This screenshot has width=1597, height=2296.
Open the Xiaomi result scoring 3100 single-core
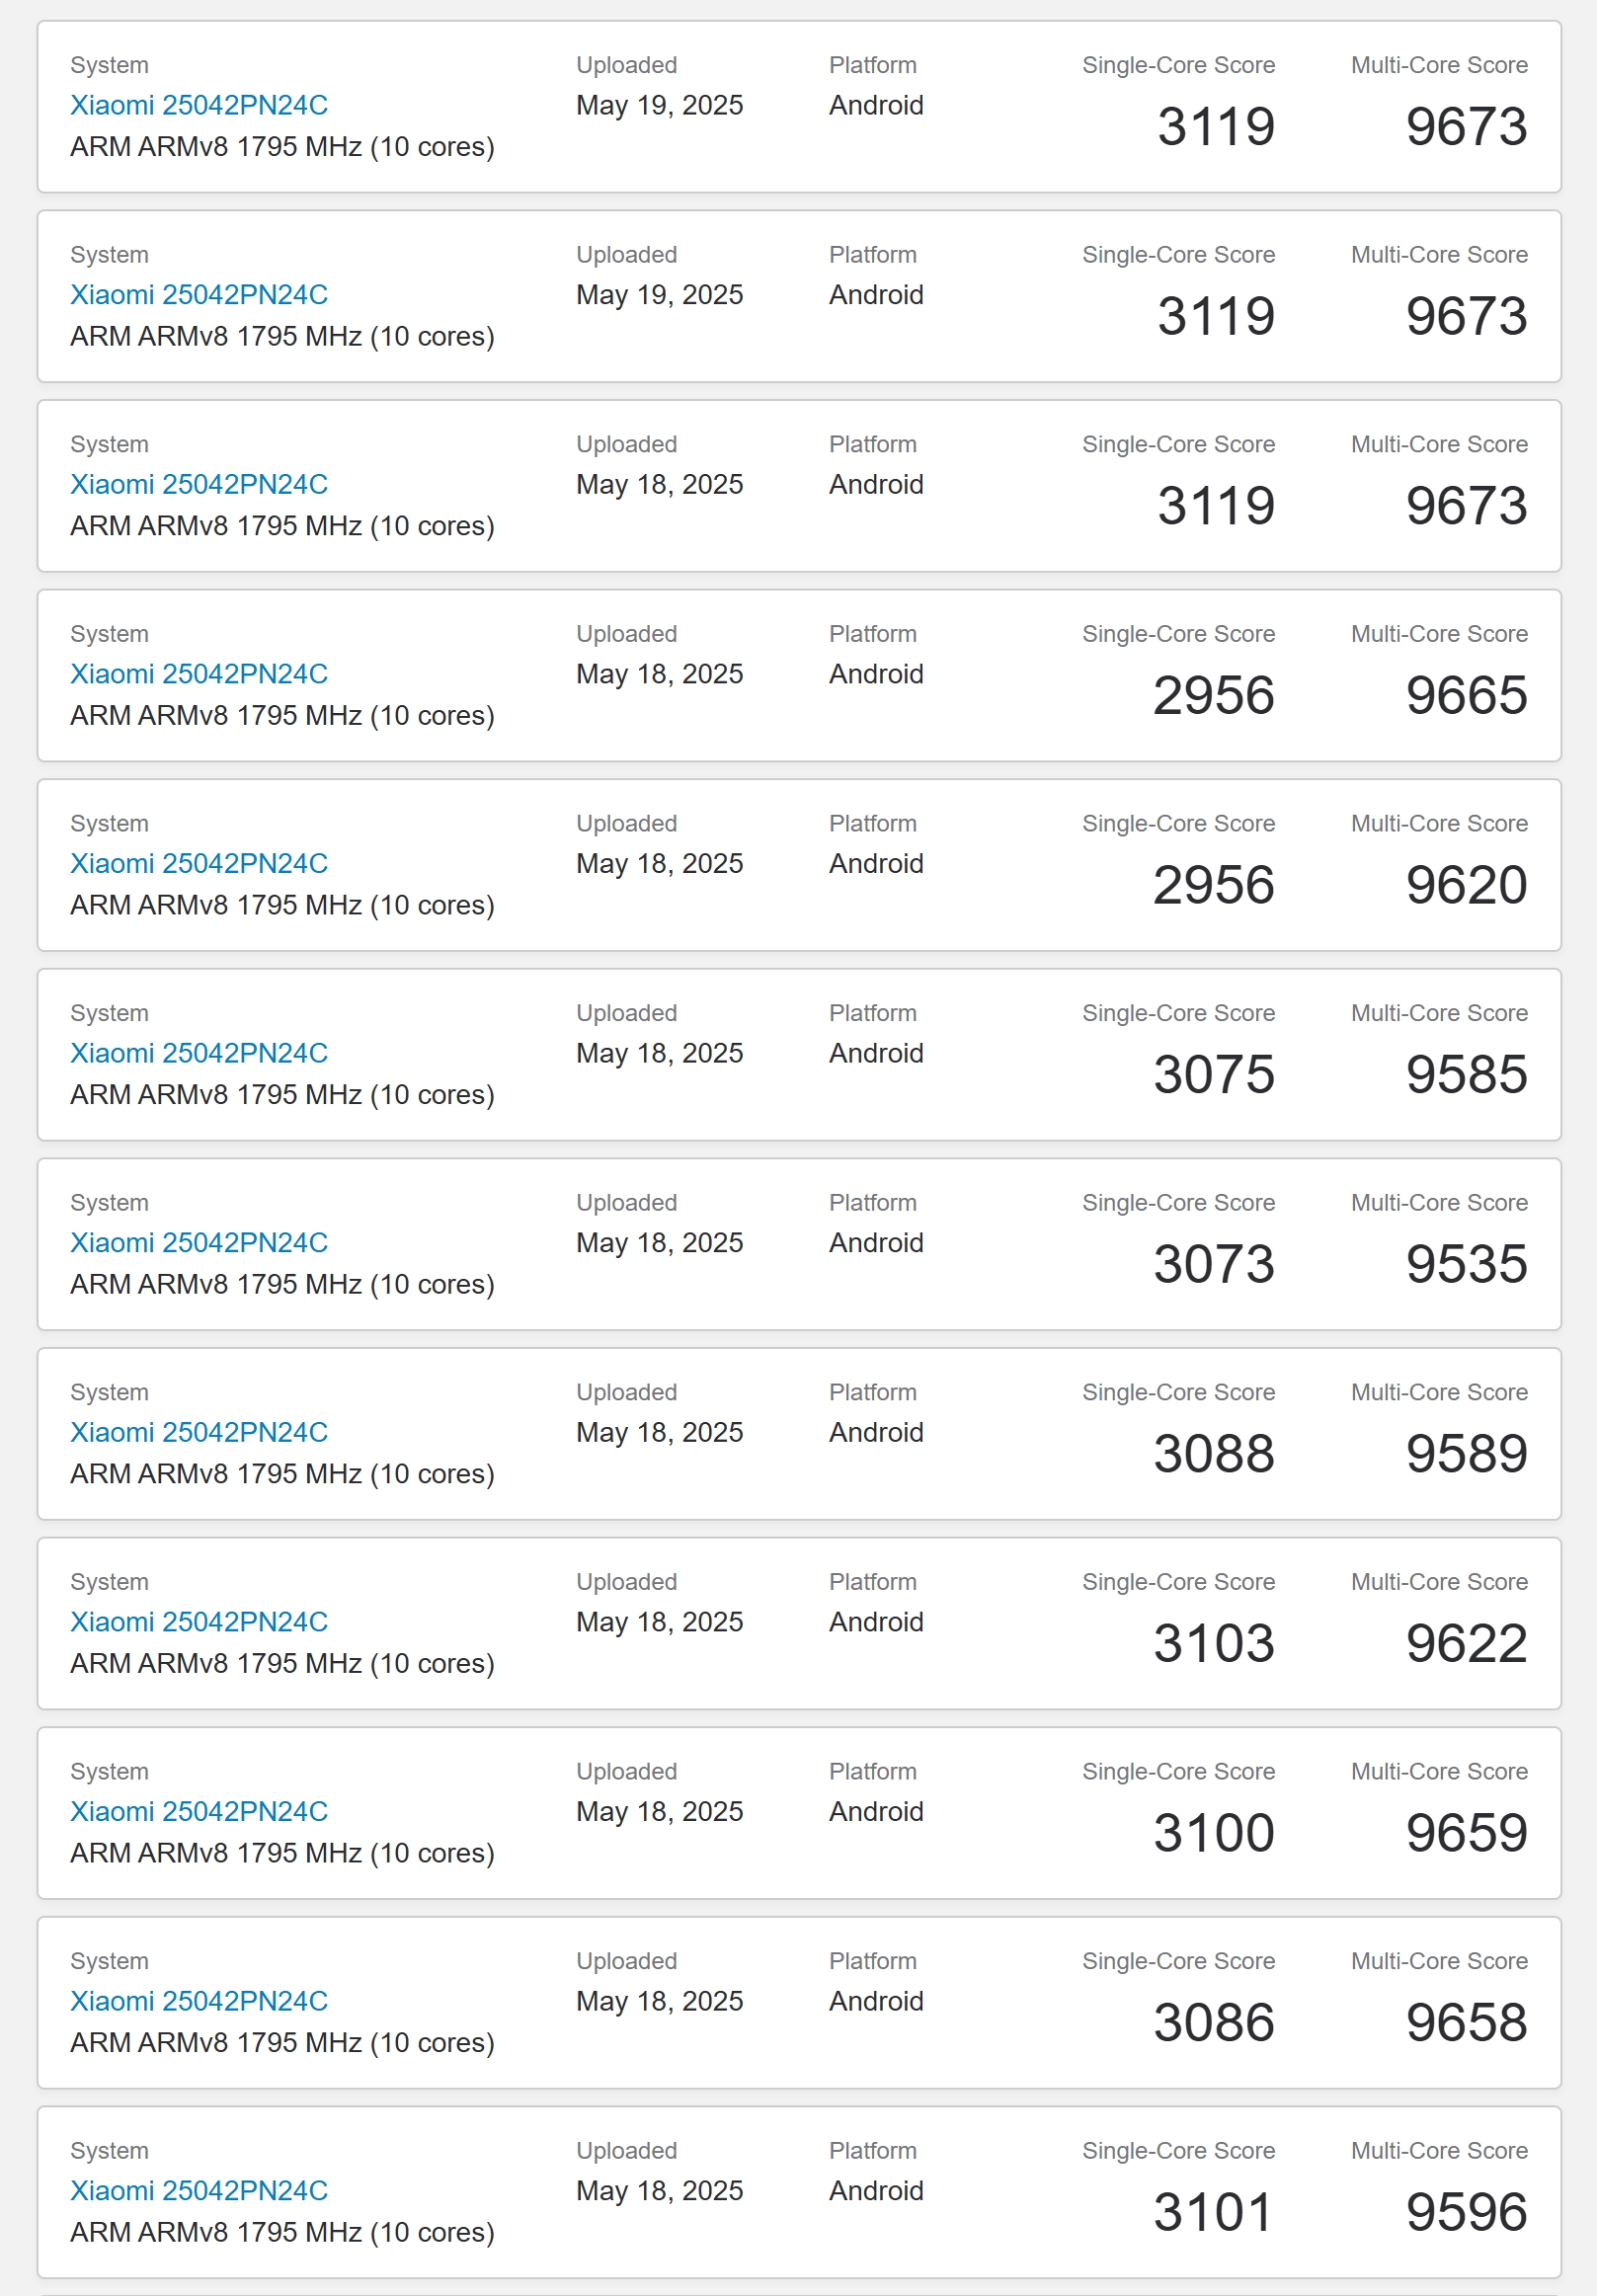[199, 1811]
